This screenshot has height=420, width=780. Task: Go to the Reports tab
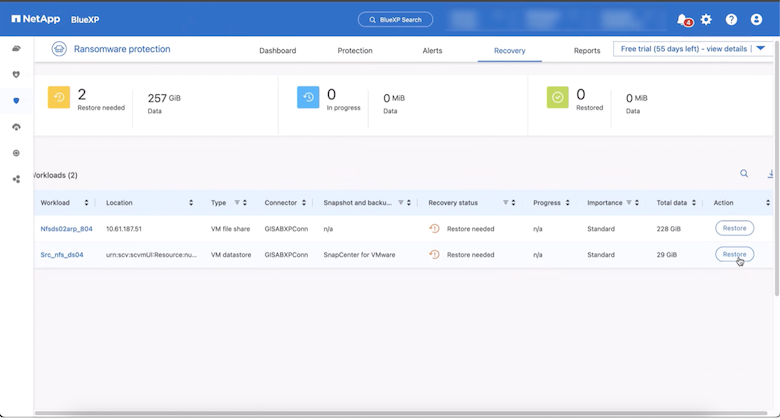(x=587, y=51)
